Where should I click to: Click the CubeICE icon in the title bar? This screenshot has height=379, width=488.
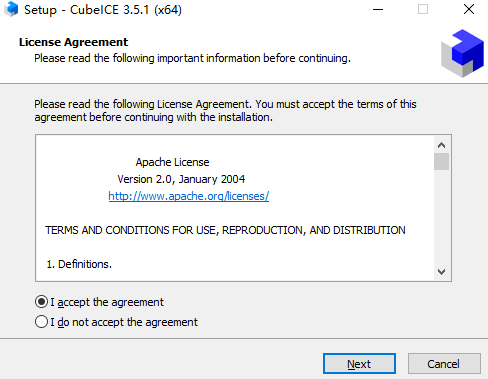(x=11, y=9)
